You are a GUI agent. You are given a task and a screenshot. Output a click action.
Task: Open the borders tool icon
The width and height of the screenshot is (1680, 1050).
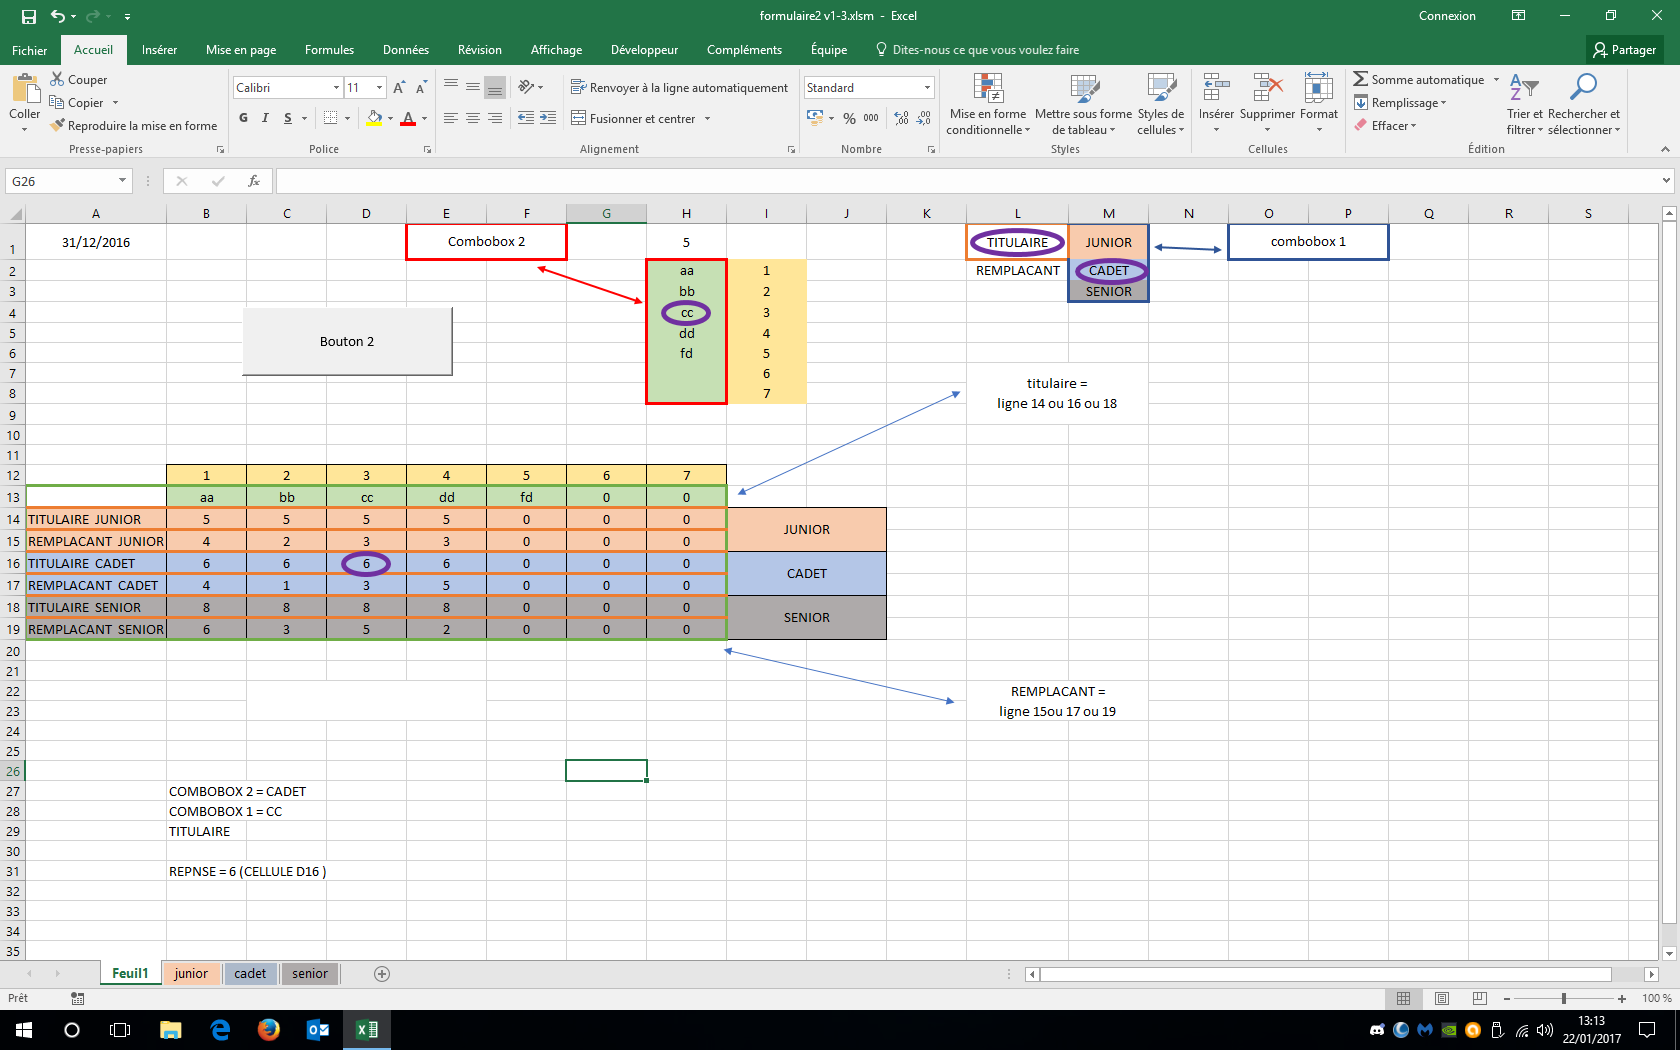pos(331,118)
